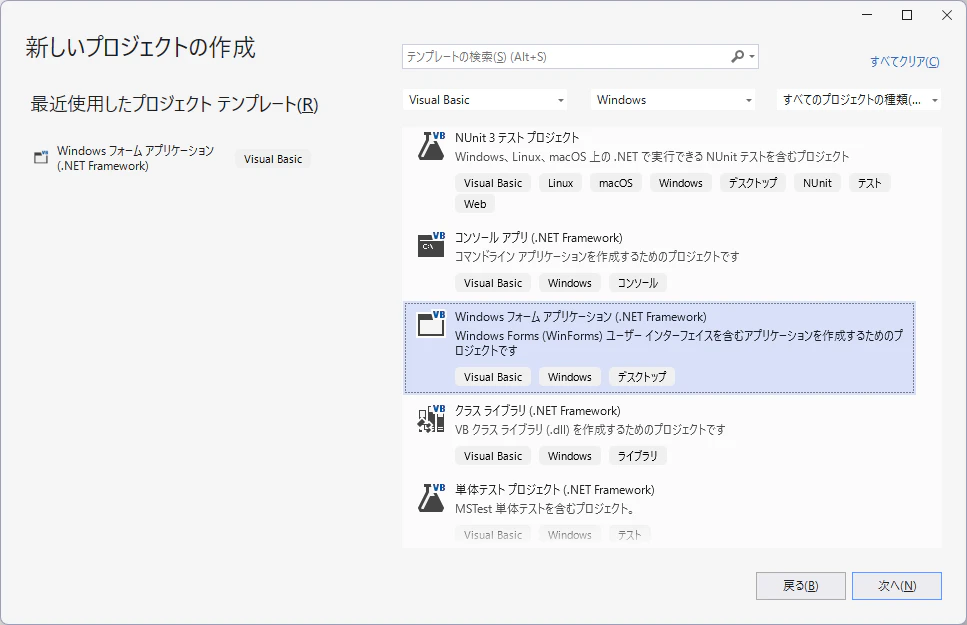Click the 戻る(B) button

[x=800, y=586]
